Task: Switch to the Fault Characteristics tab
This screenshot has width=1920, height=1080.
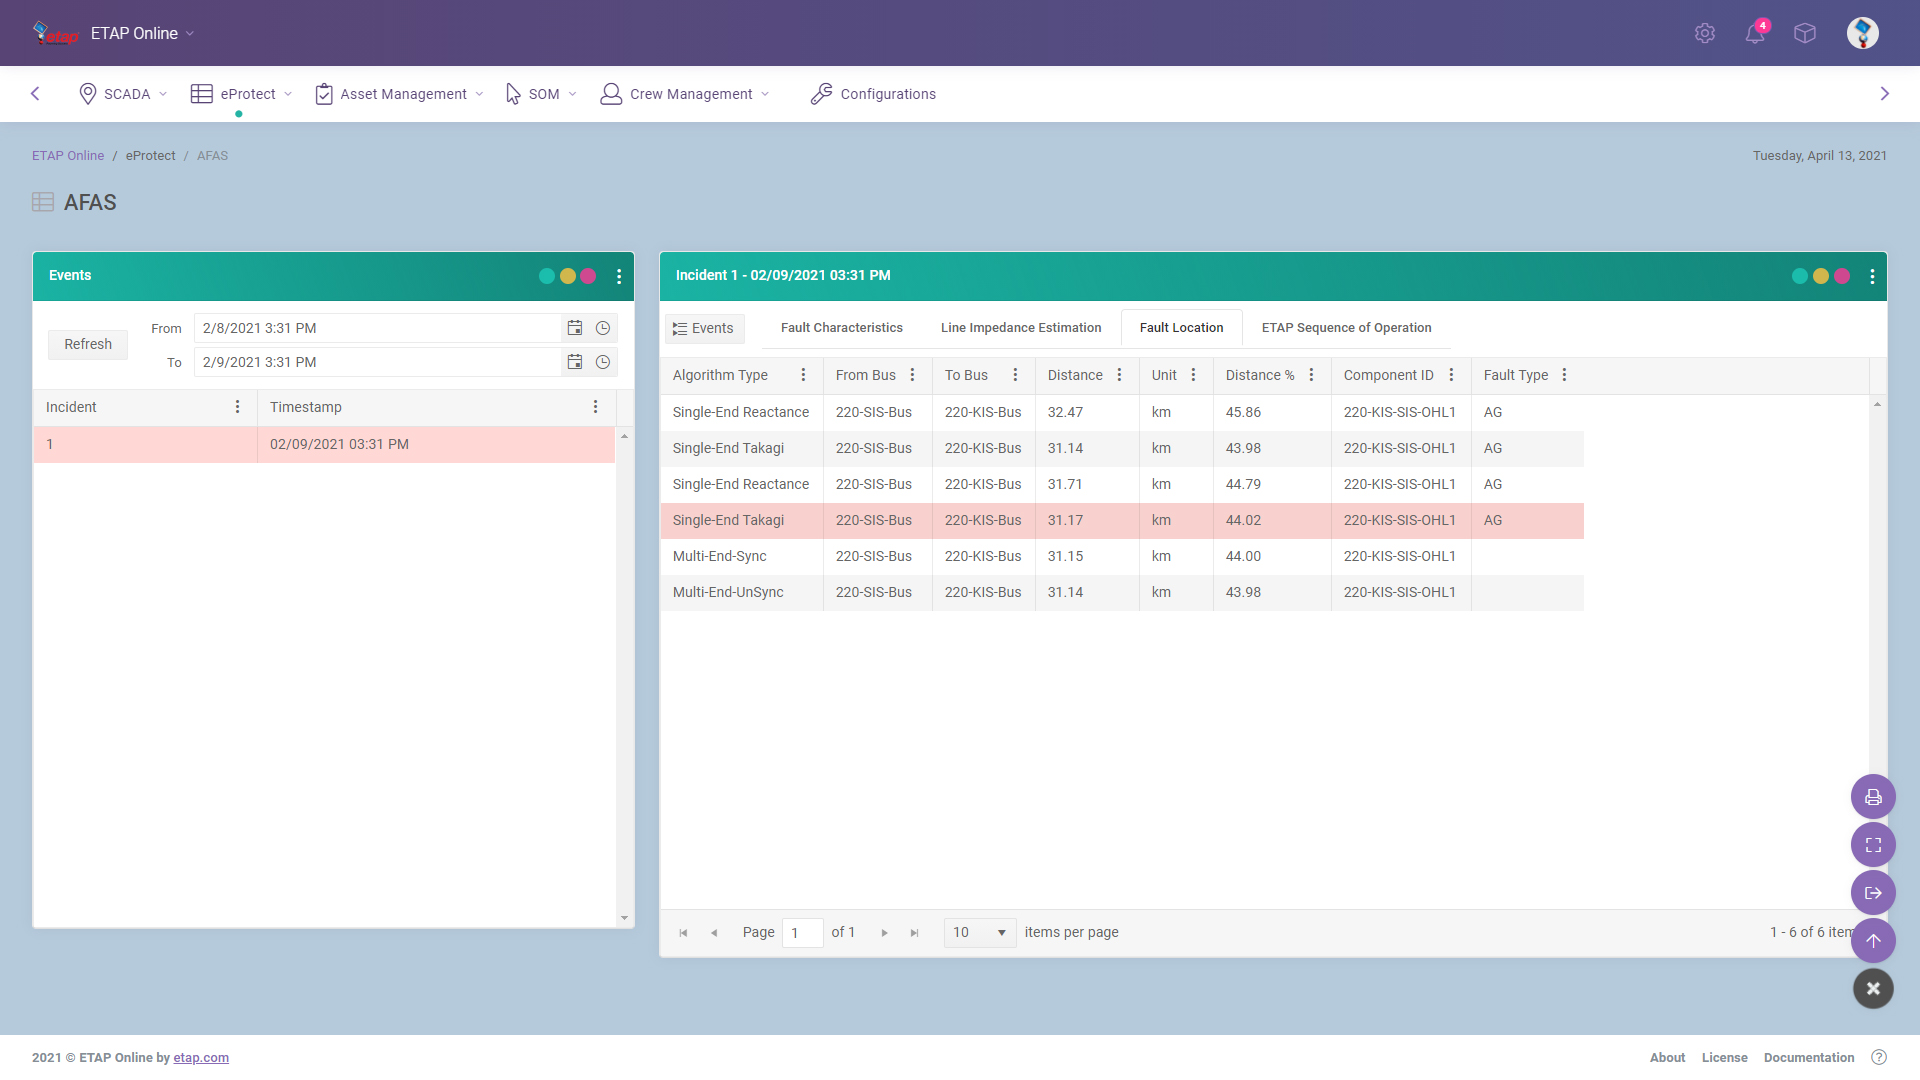Action: coord(841,327)
